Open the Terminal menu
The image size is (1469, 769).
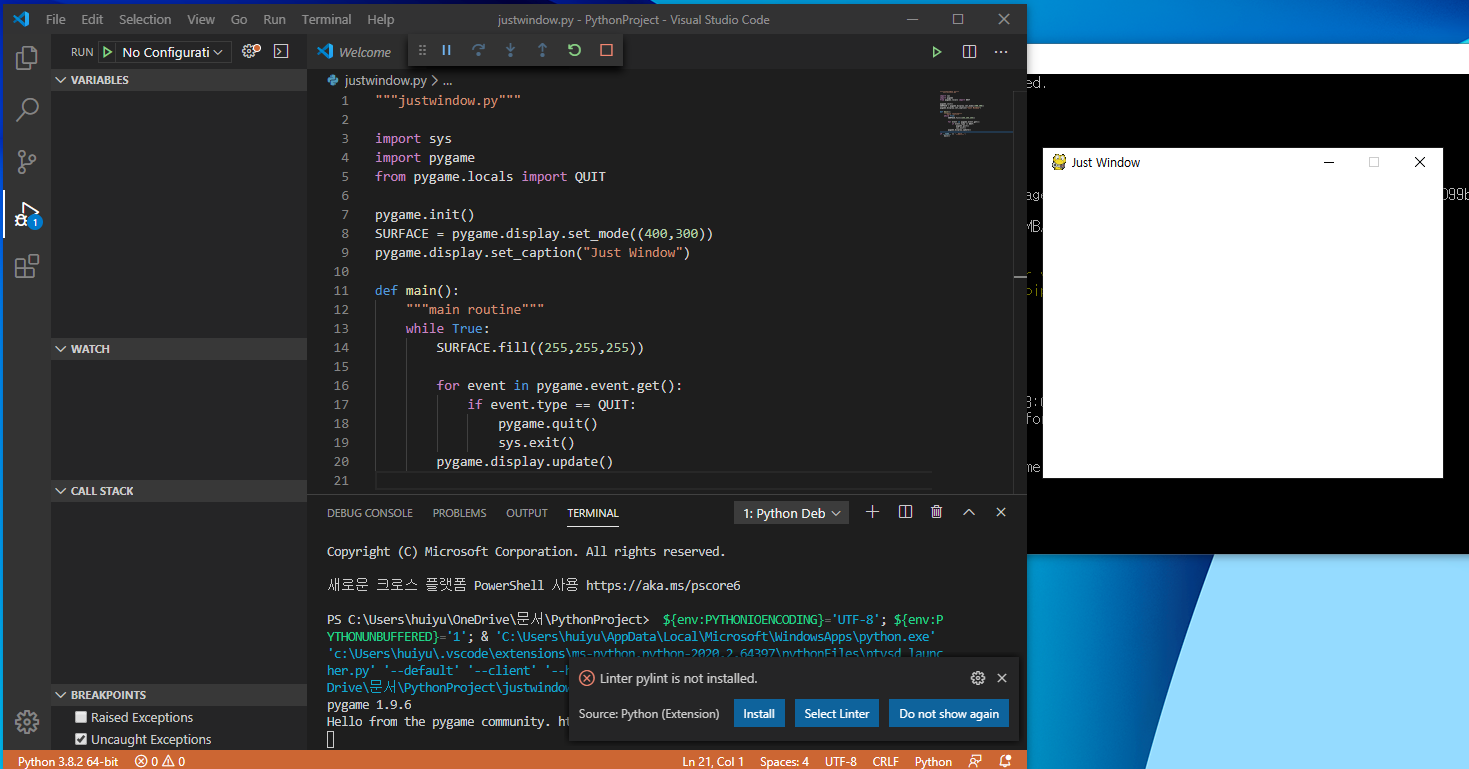pyautogui.click(x=327, y=19)
